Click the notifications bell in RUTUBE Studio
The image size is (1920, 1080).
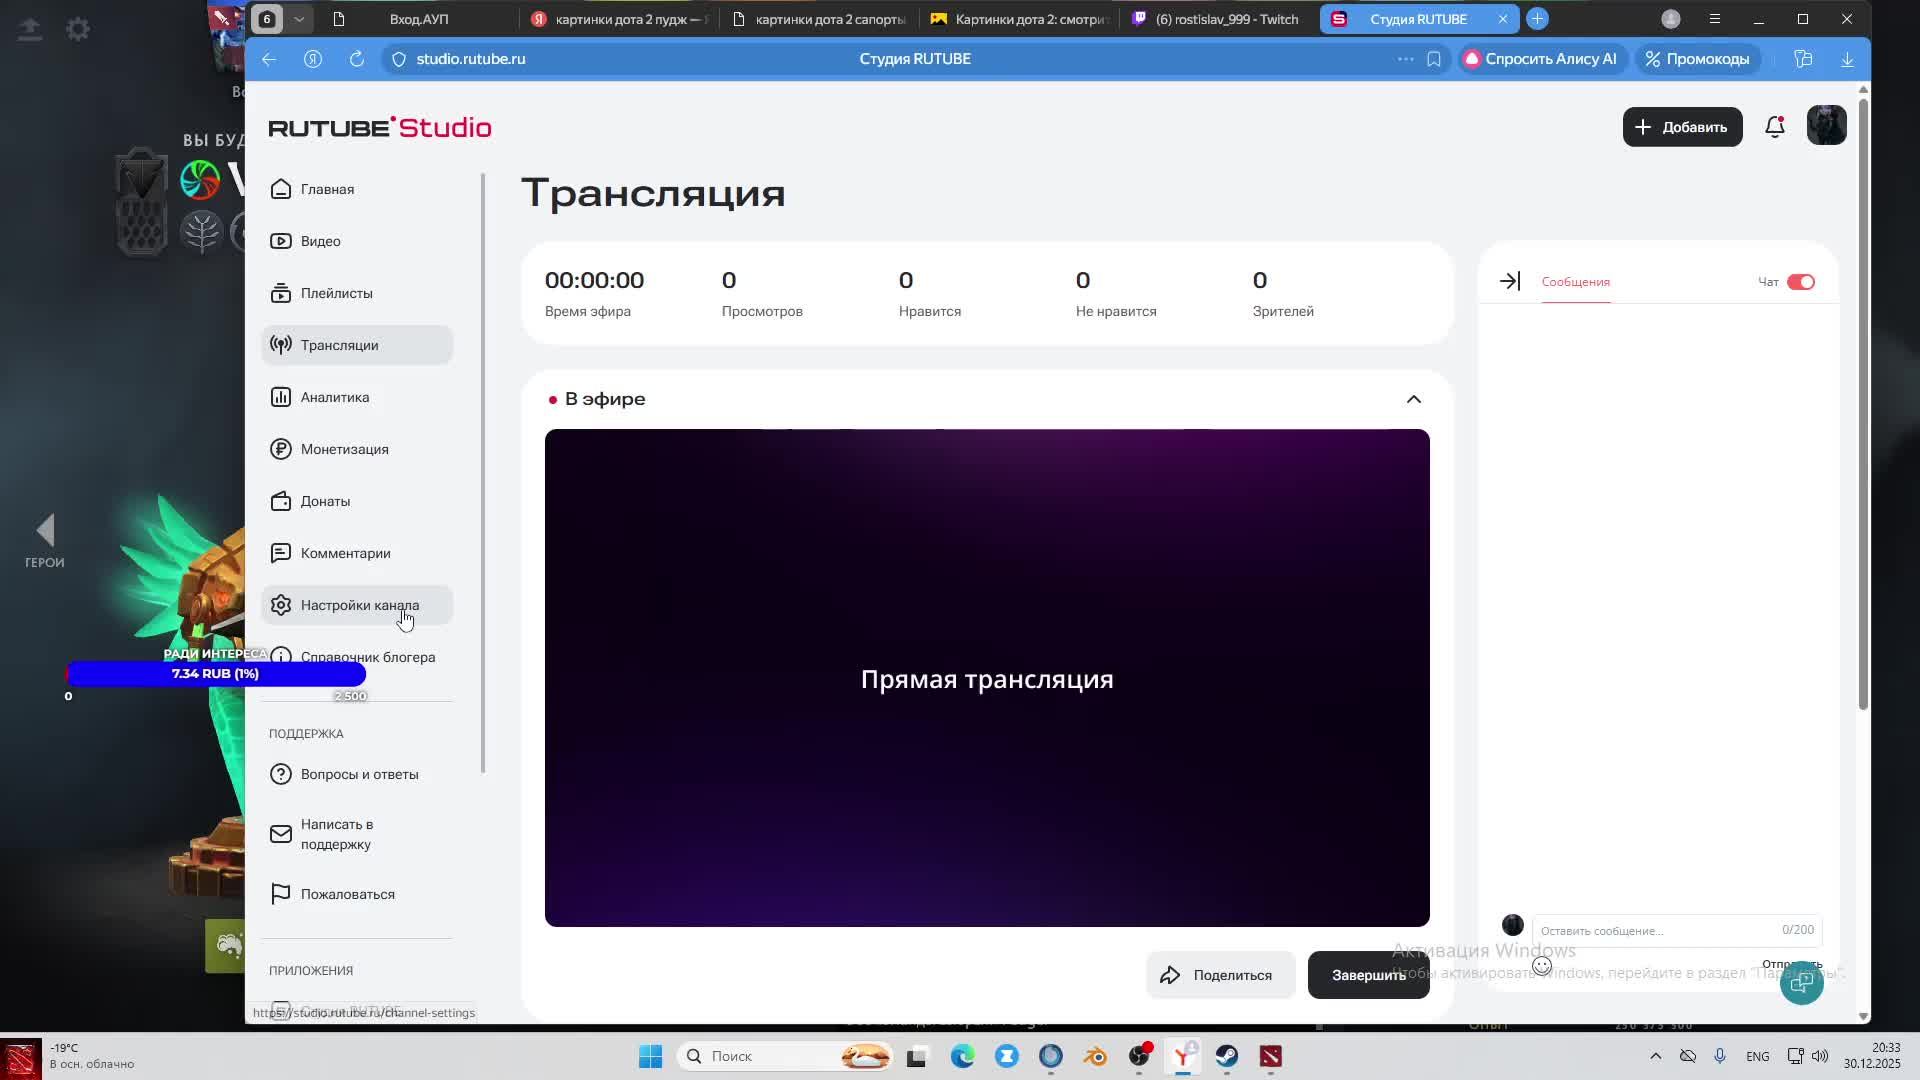(x=1775, y=127)
